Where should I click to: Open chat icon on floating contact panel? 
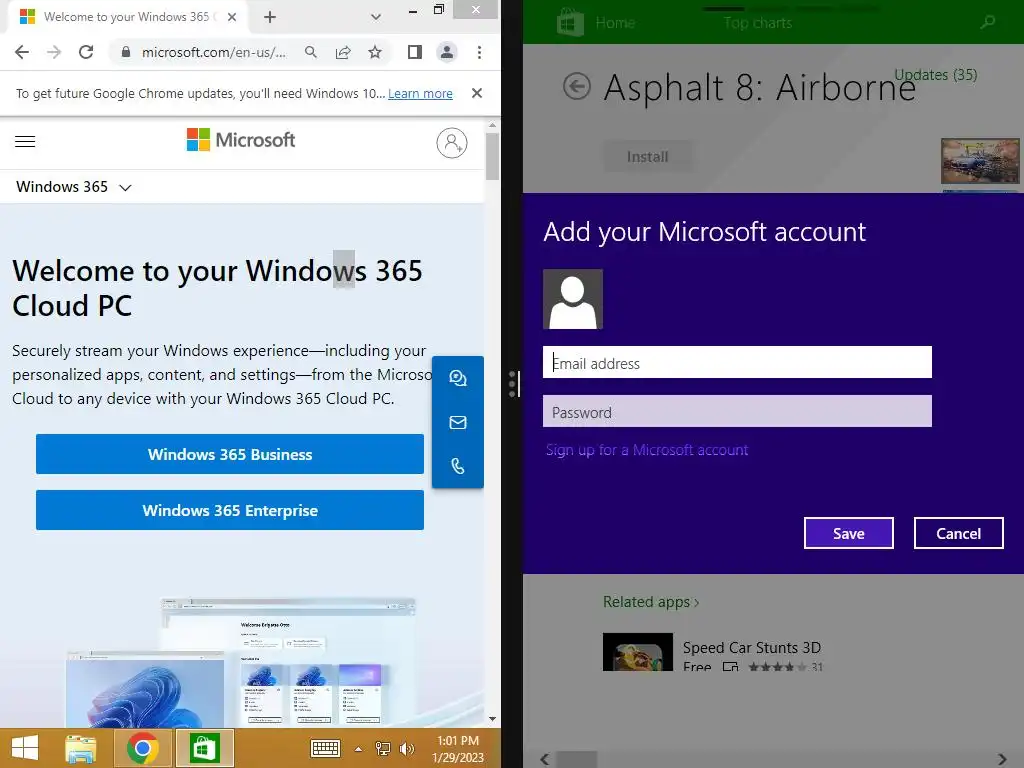pos(458,378)
